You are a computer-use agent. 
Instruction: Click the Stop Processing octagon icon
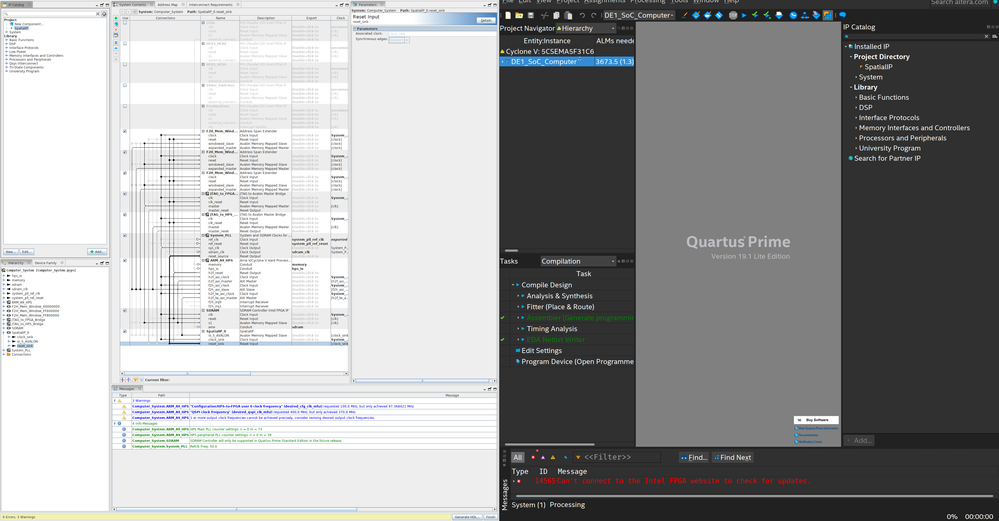pyautogui.click(x=733, y=15)
